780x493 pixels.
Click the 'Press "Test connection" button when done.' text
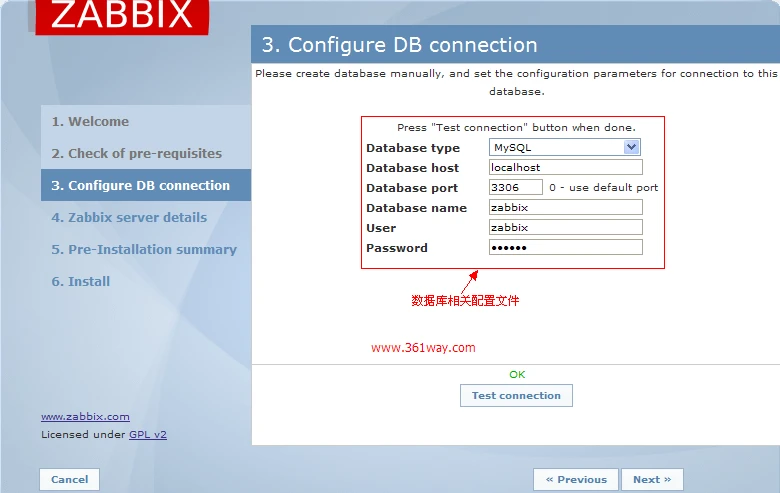[x=516, y=127]
